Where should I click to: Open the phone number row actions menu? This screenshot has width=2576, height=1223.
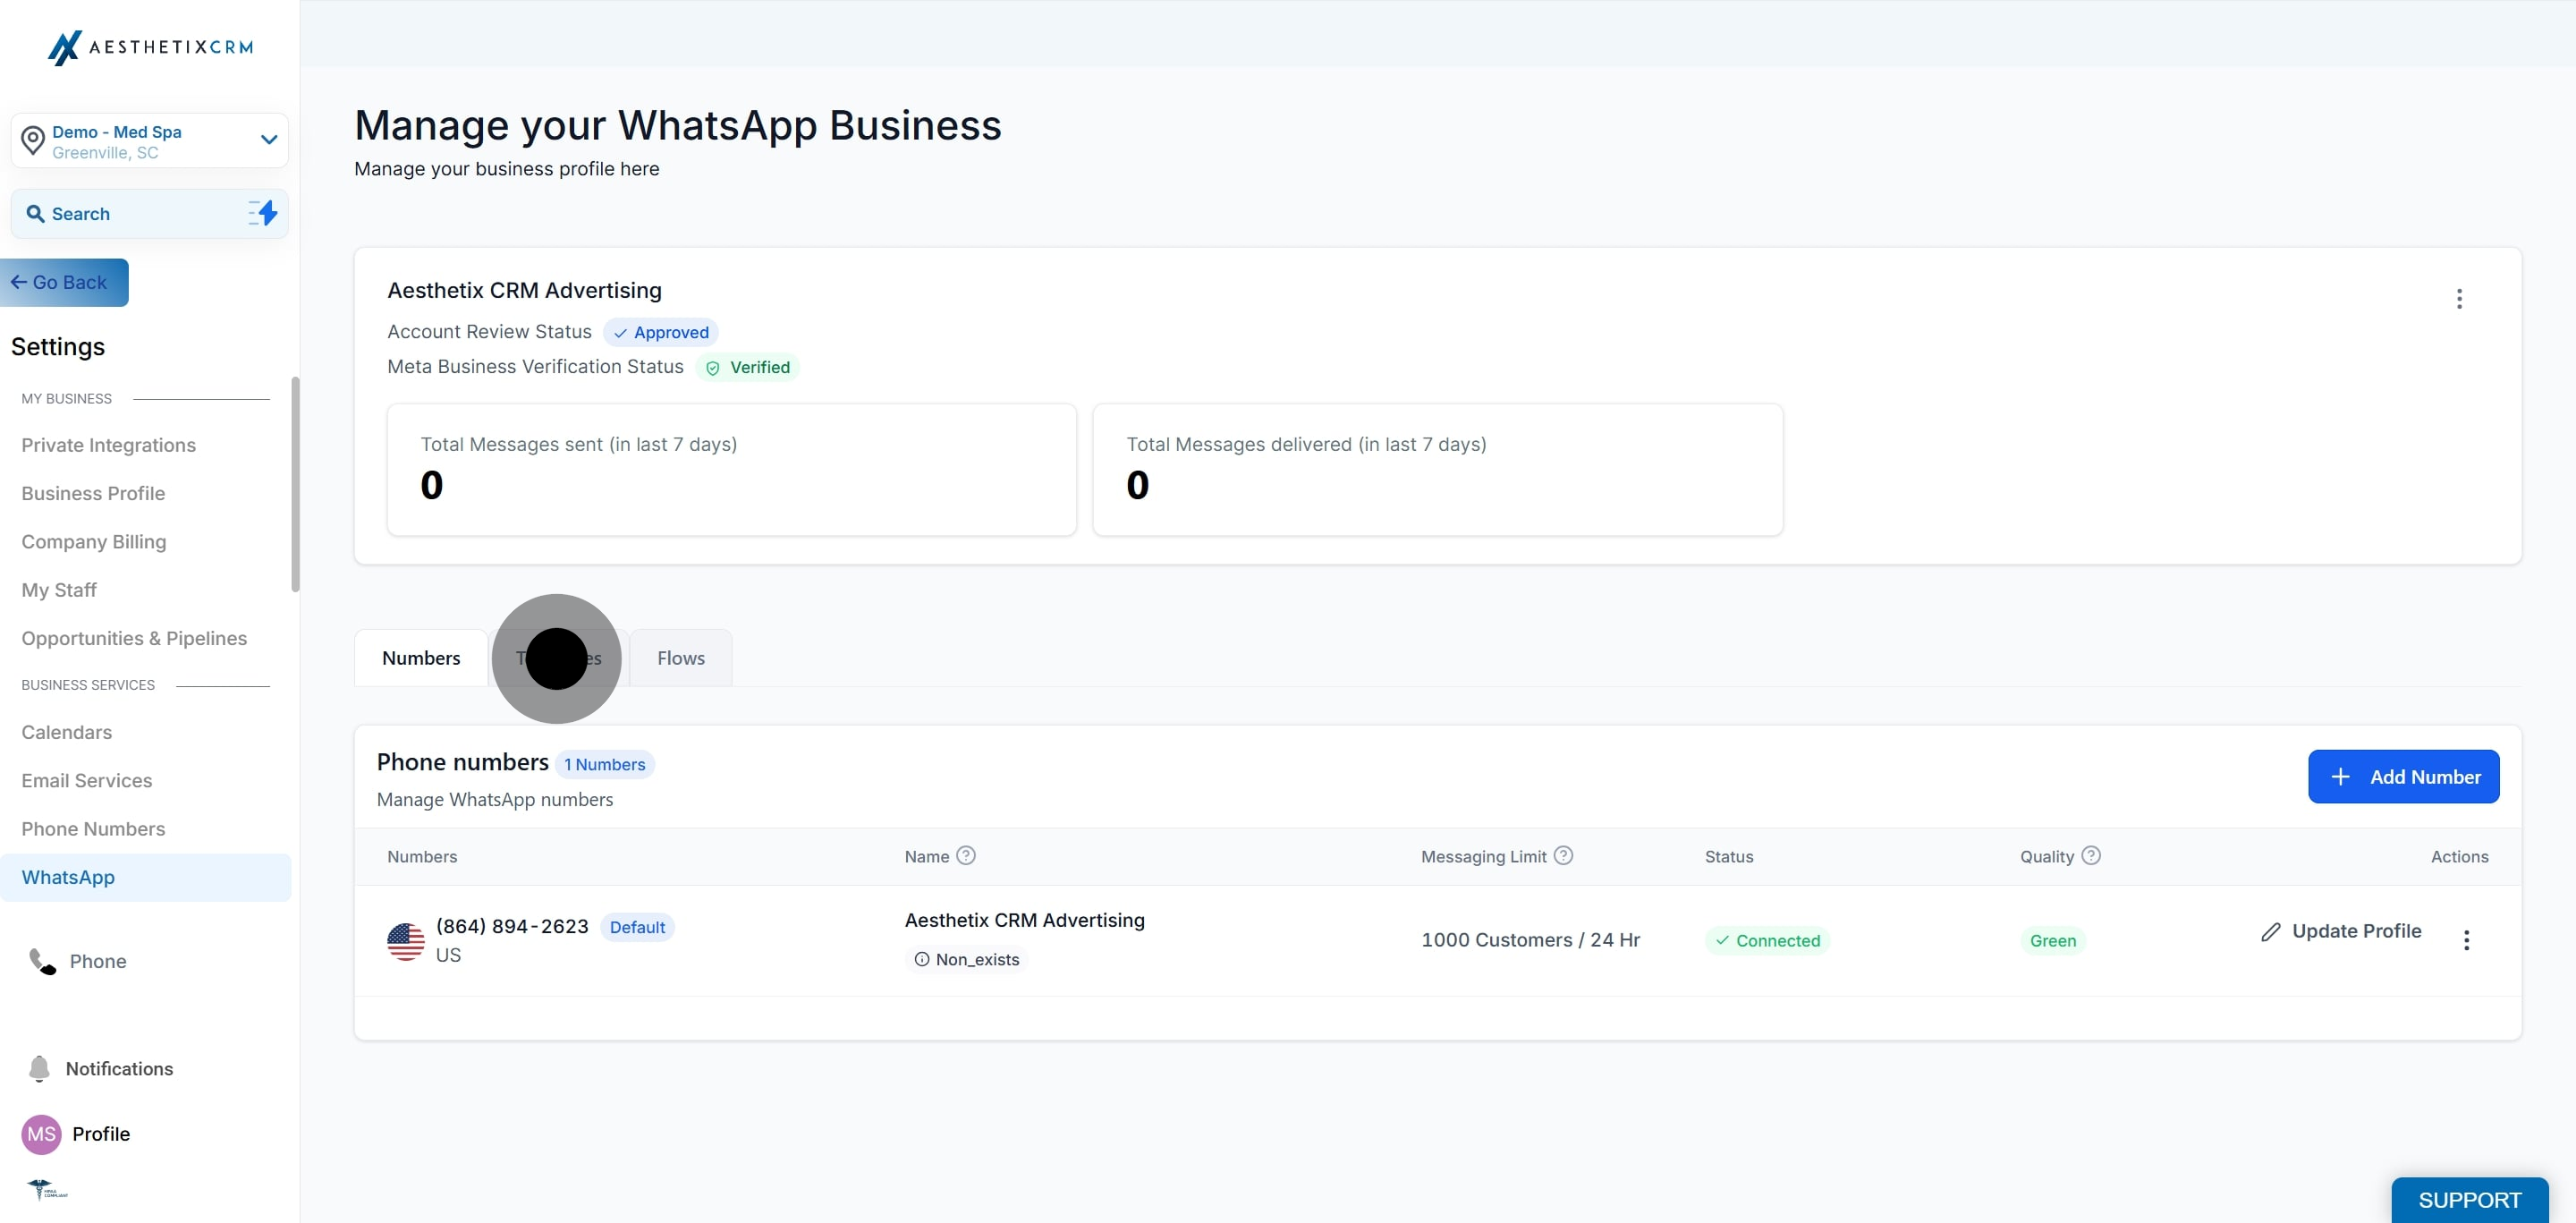(2466, 940)
